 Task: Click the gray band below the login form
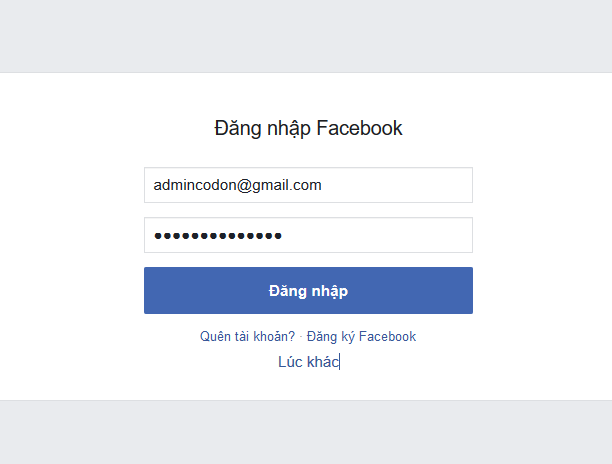click(306, 432)
